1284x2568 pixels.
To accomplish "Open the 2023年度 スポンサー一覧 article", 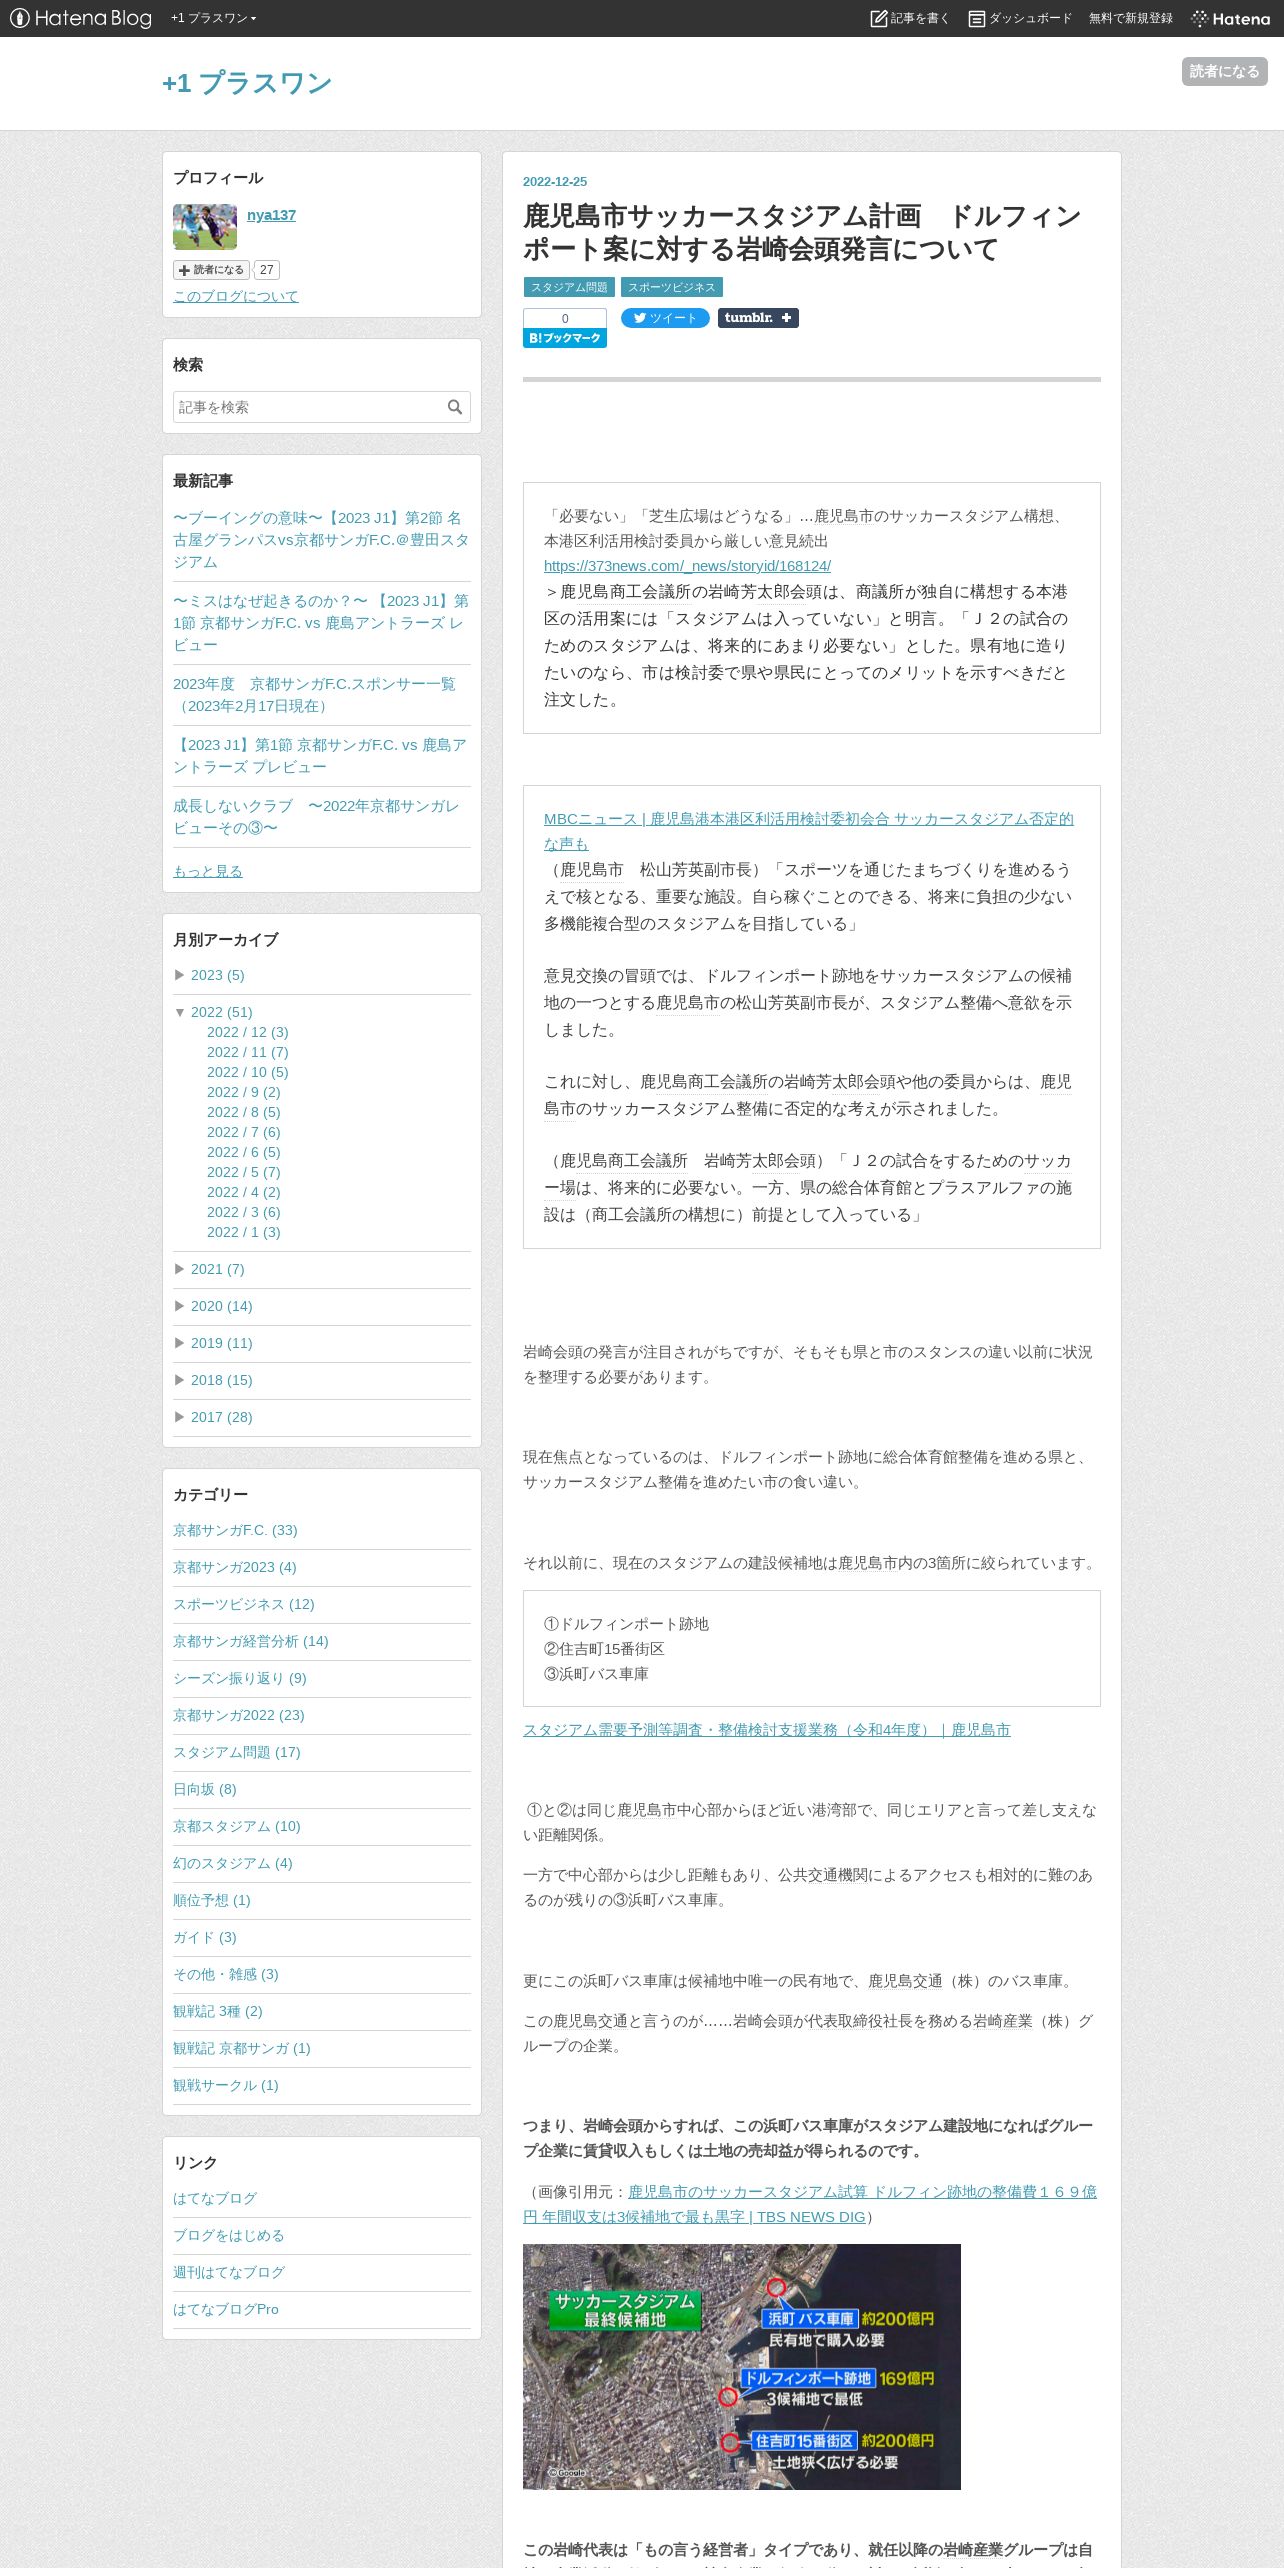I will 314,695.
